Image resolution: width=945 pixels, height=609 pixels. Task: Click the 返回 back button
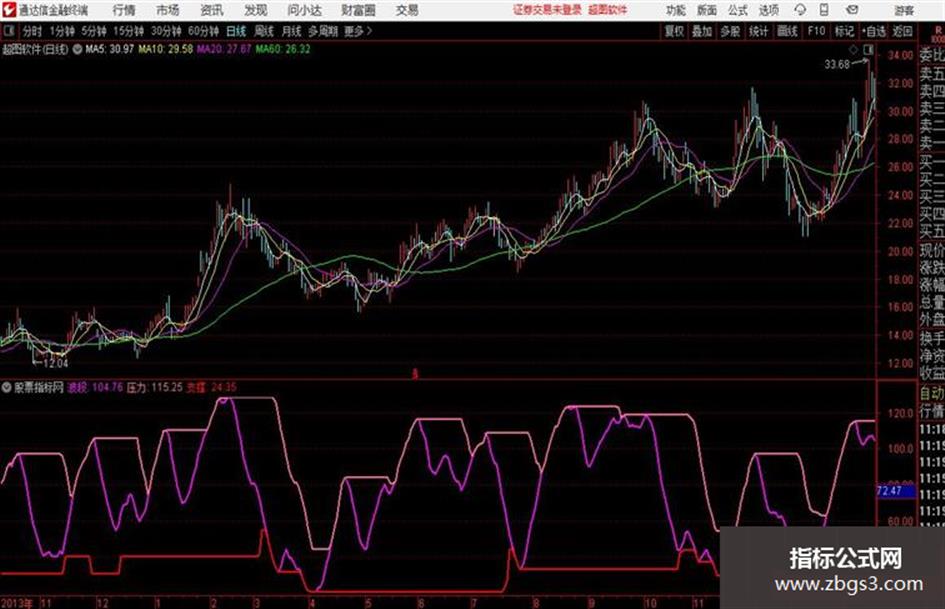pyautogui.click(x=902, y=31)
